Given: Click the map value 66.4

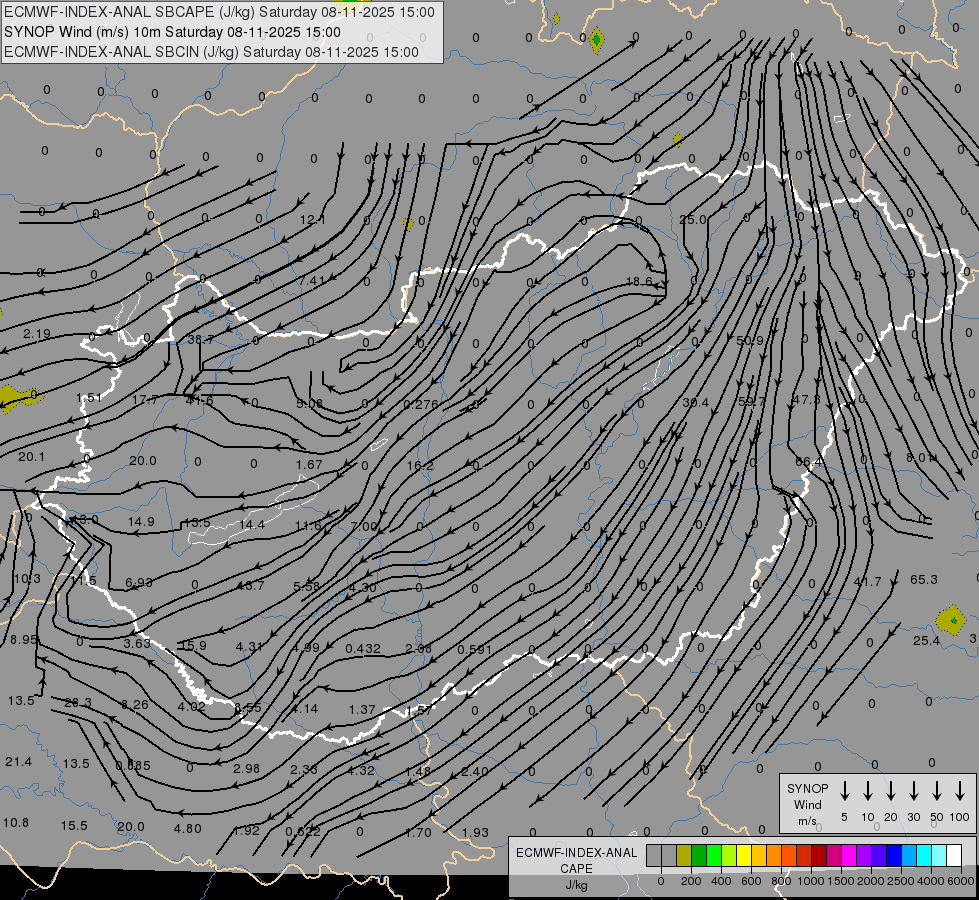Looking at the screenshot, I should tap(809, 462).
